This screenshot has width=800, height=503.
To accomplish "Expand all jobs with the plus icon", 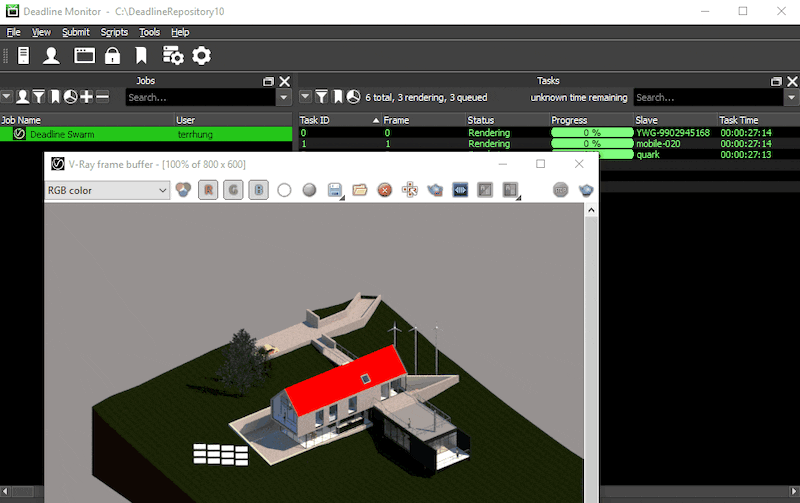I will pos(86,97).
